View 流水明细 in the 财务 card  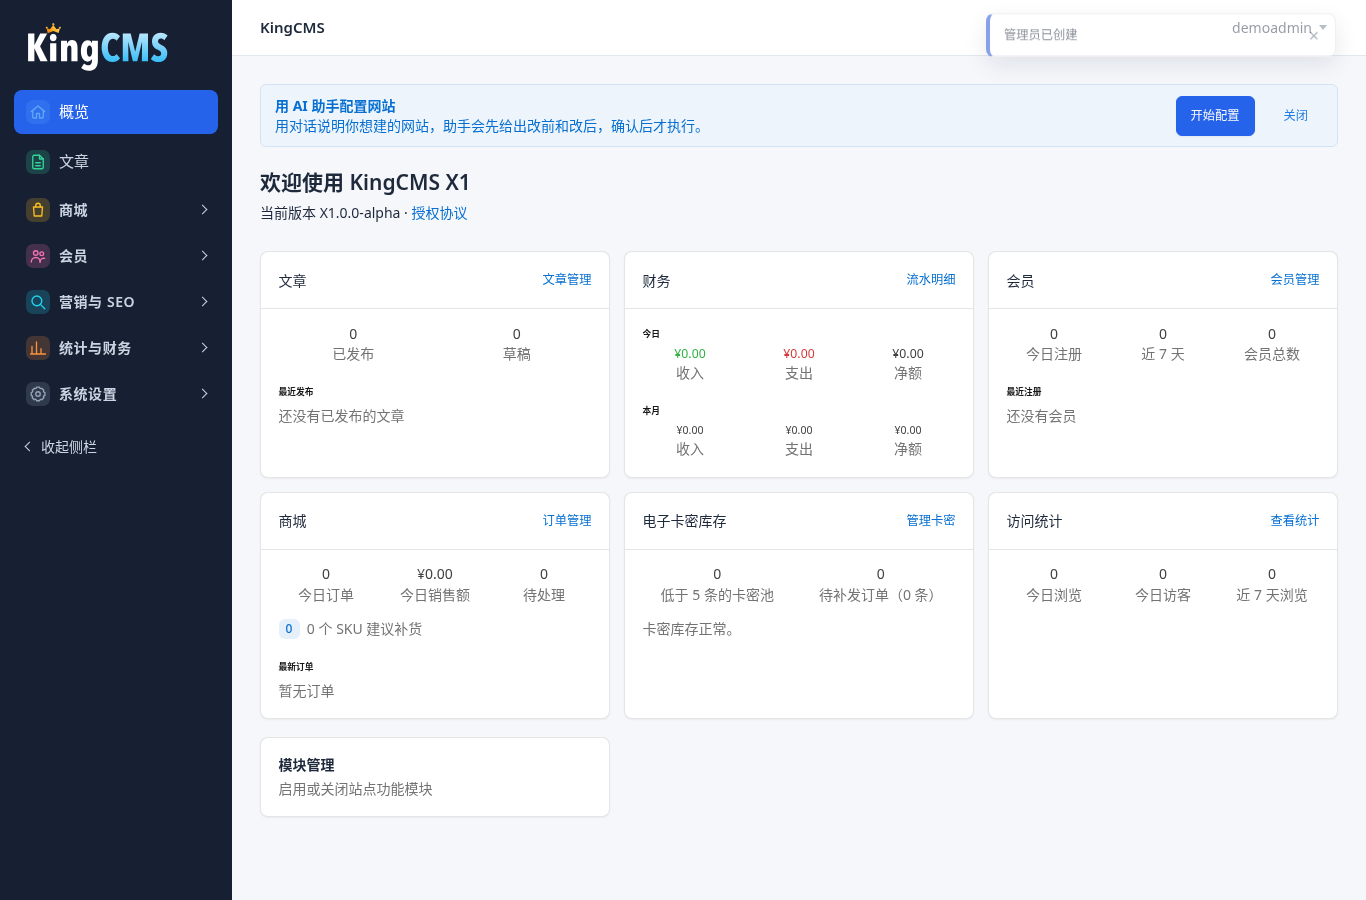(x=931, y=280)
